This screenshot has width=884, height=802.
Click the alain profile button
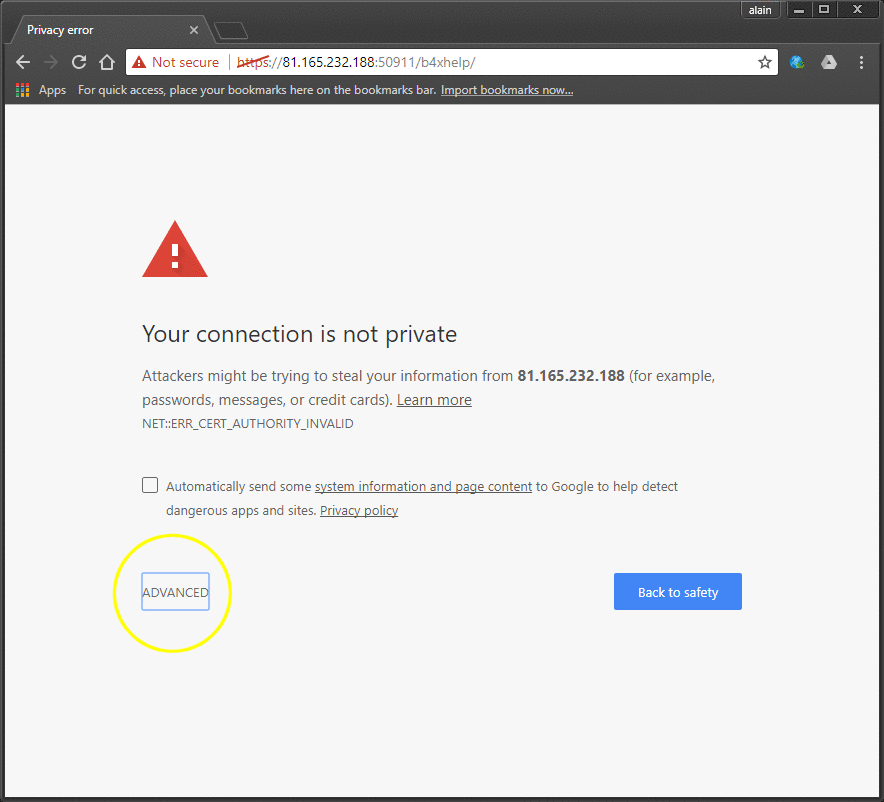pyautogui.click(x=760, y=10)
